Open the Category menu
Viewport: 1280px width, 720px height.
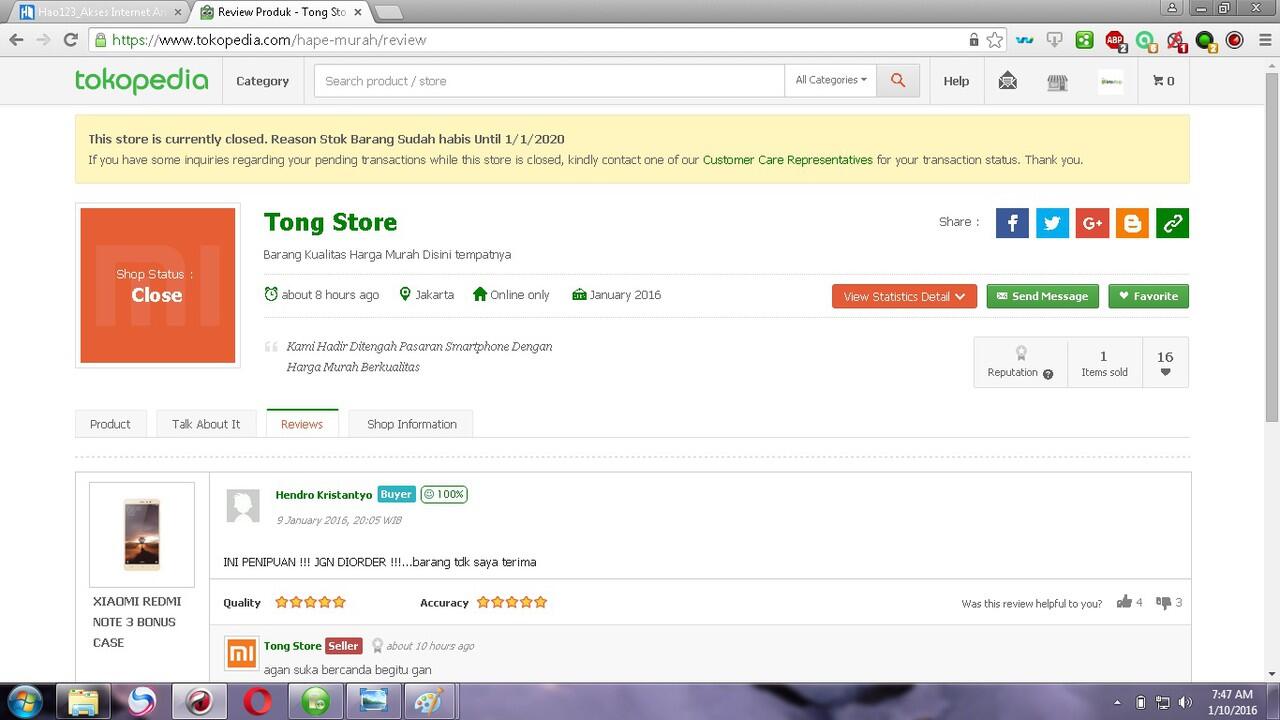262,81
